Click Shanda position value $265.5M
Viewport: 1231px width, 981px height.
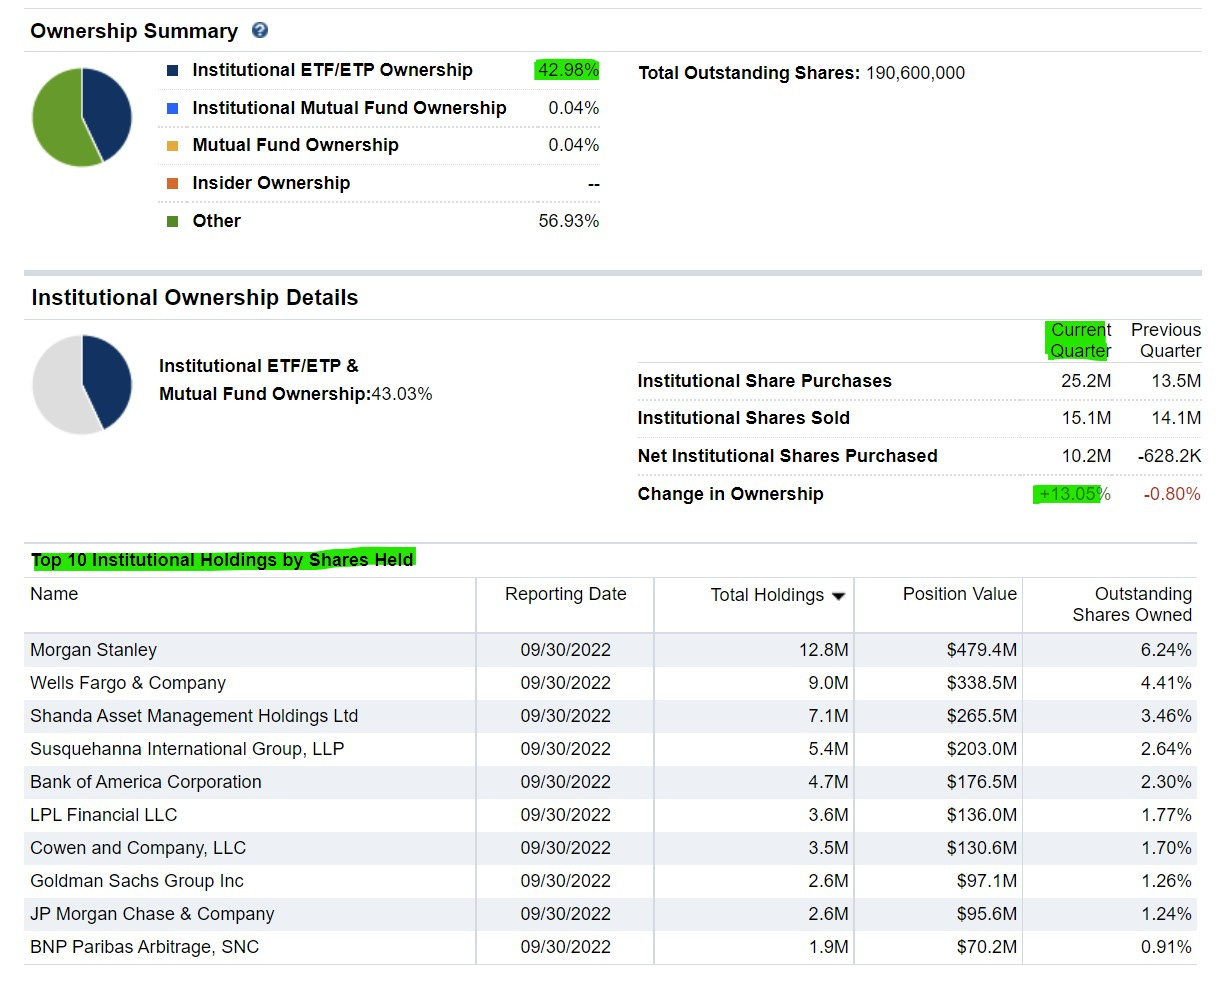(982, 716)
